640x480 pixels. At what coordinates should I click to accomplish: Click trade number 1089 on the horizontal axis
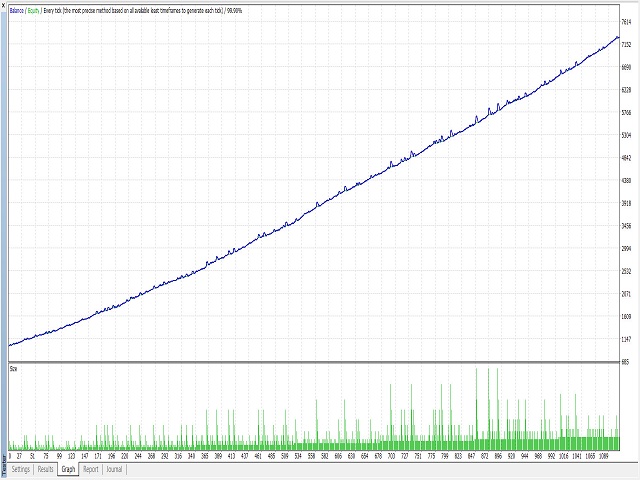tap(604, 456)
